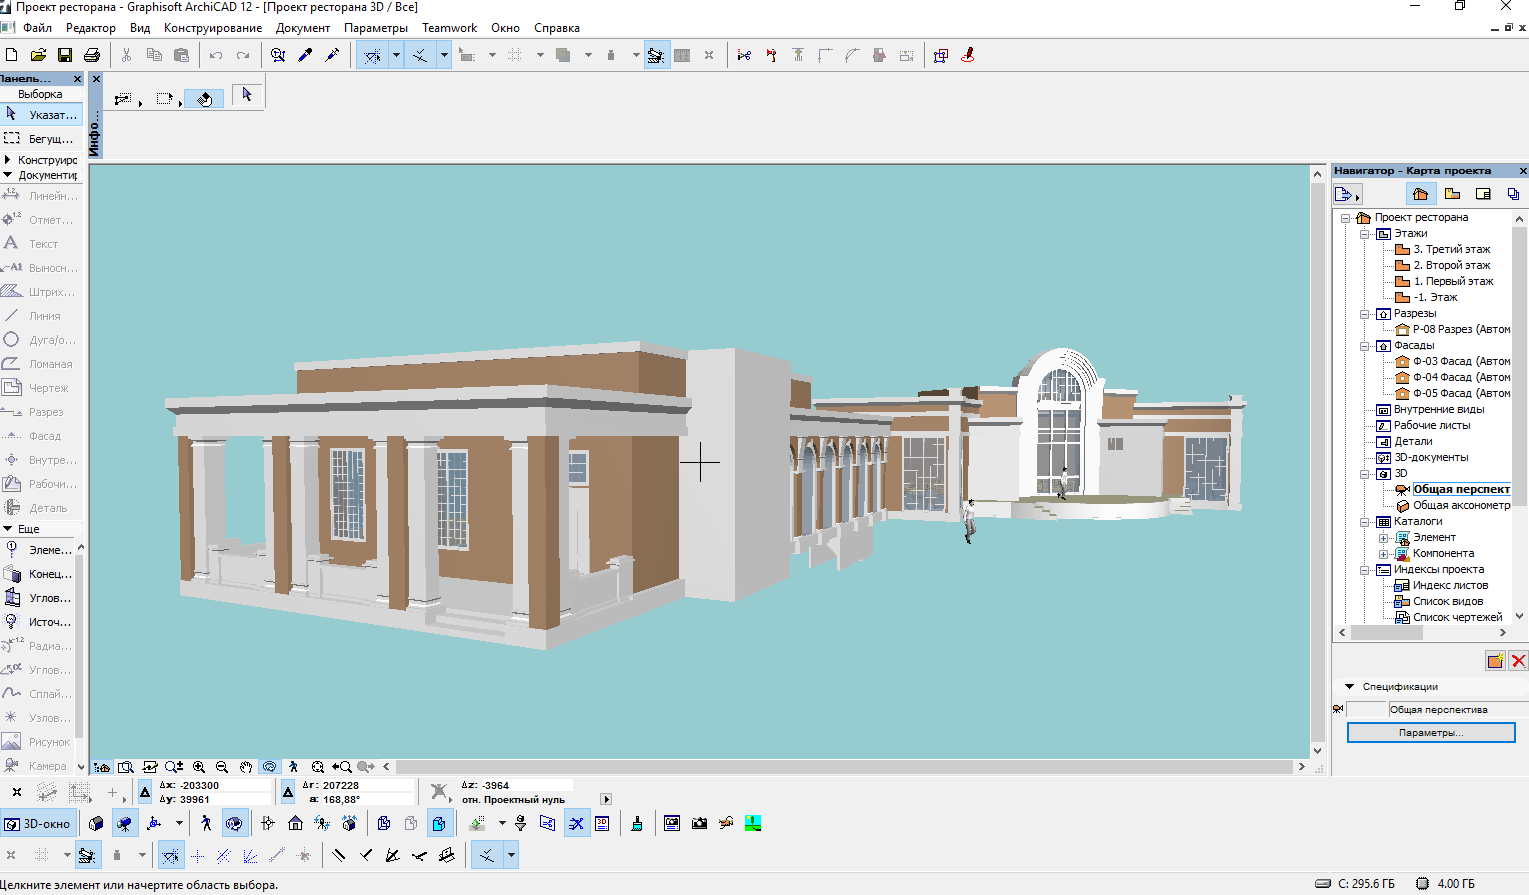Open the Teamwork menu
The height and width of the screenshot is (895, 1529).
[449, 28]
